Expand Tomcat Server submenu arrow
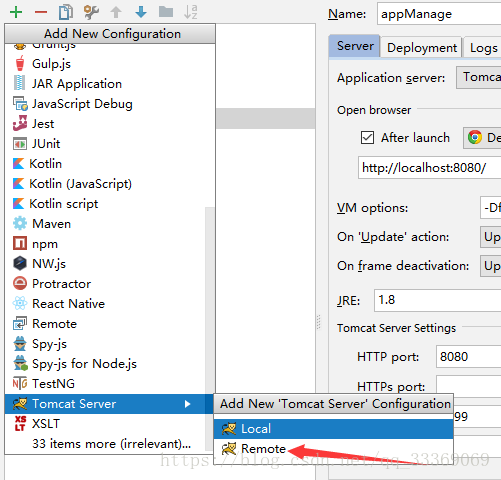 tap(187, 404)
